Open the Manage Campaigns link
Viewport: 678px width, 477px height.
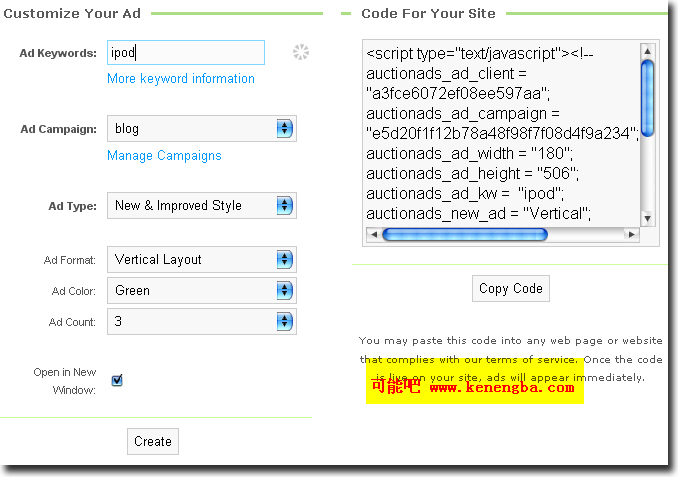164,155
